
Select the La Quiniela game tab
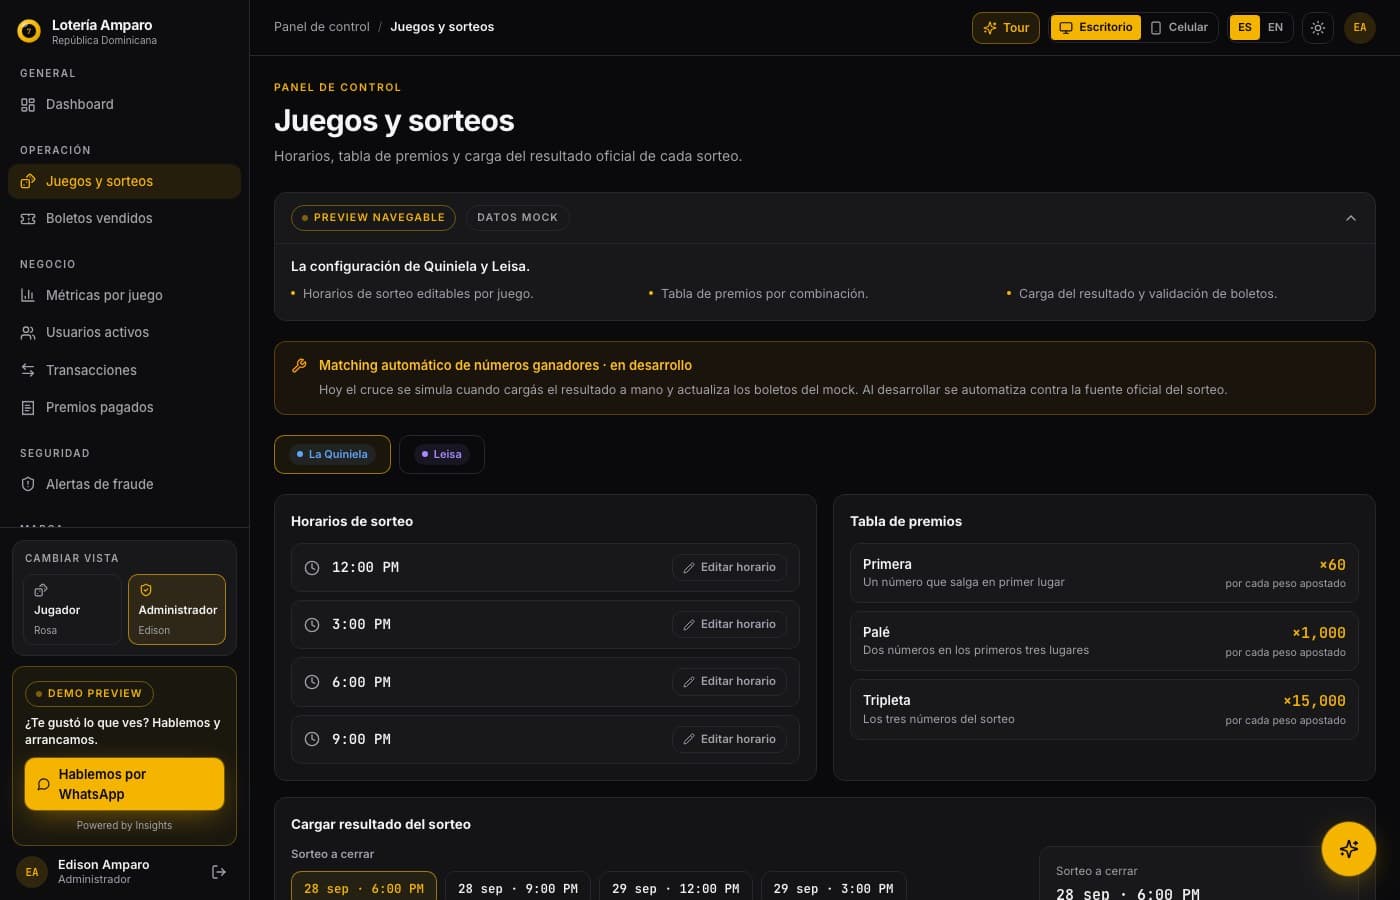pyautogui.click(x=332, y=454)
